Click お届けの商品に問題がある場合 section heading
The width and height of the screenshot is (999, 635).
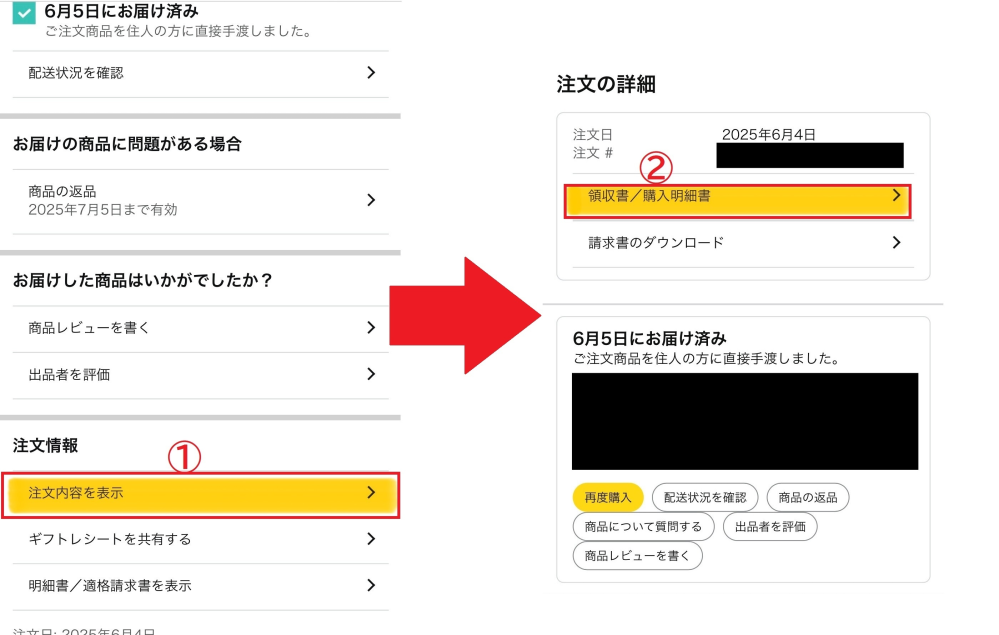[127, 144]
